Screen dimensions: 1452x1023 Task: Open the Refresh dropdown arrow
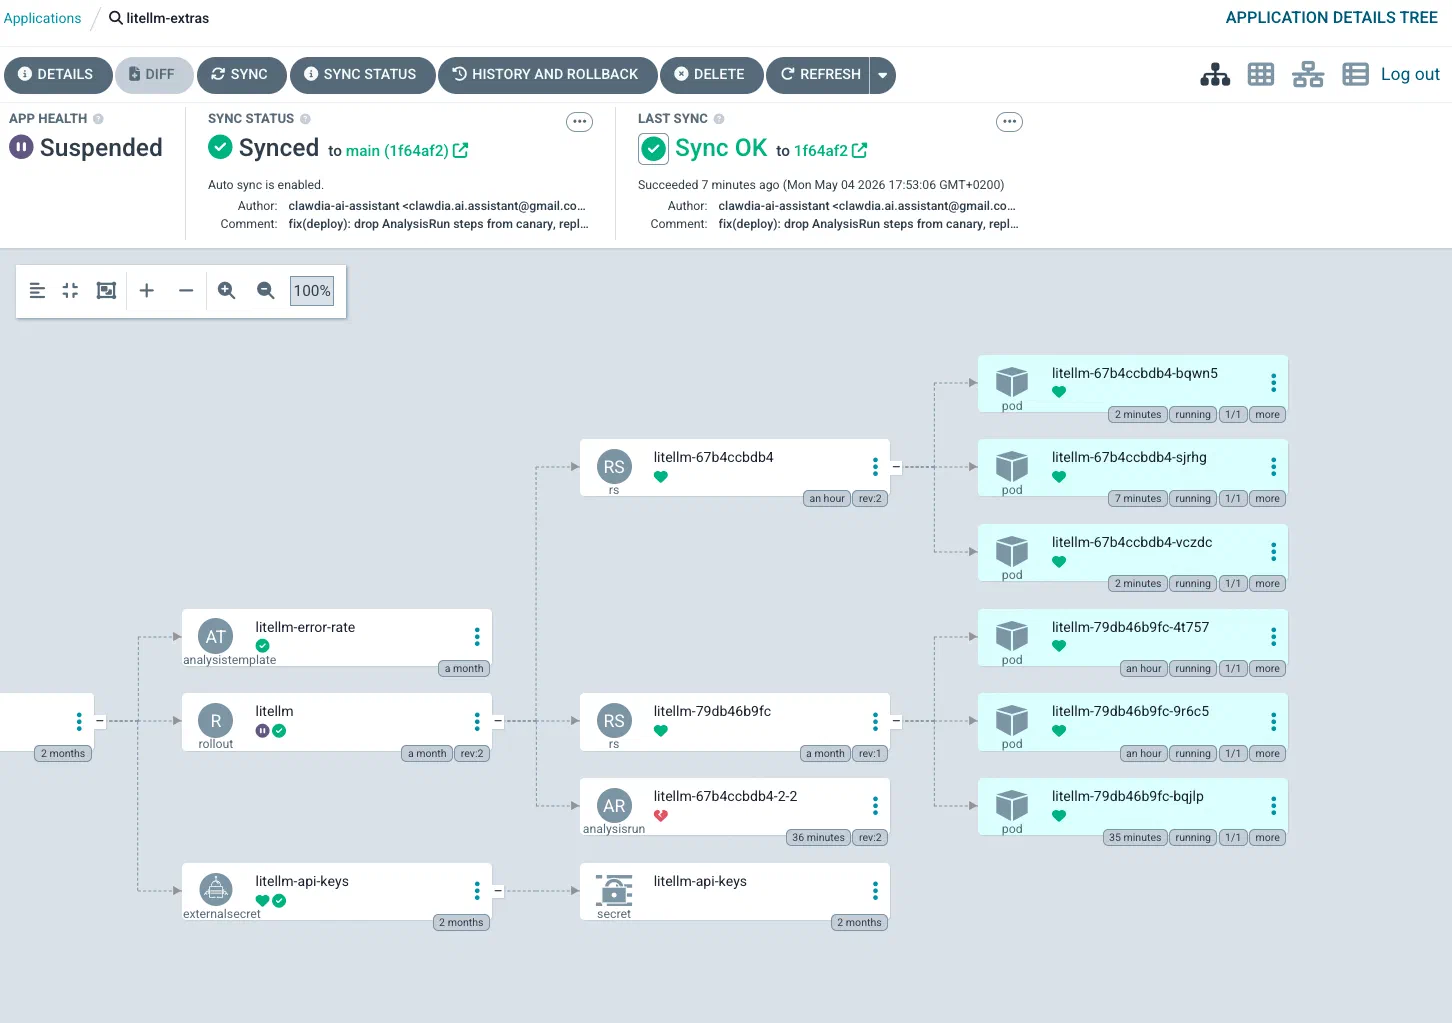coord(882,75)
